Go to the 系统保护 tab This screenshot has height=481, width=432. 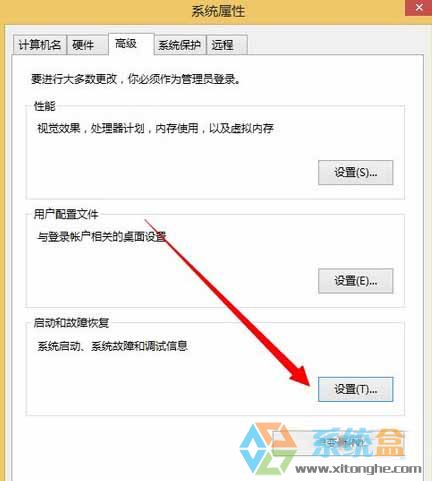coord(180,44)
